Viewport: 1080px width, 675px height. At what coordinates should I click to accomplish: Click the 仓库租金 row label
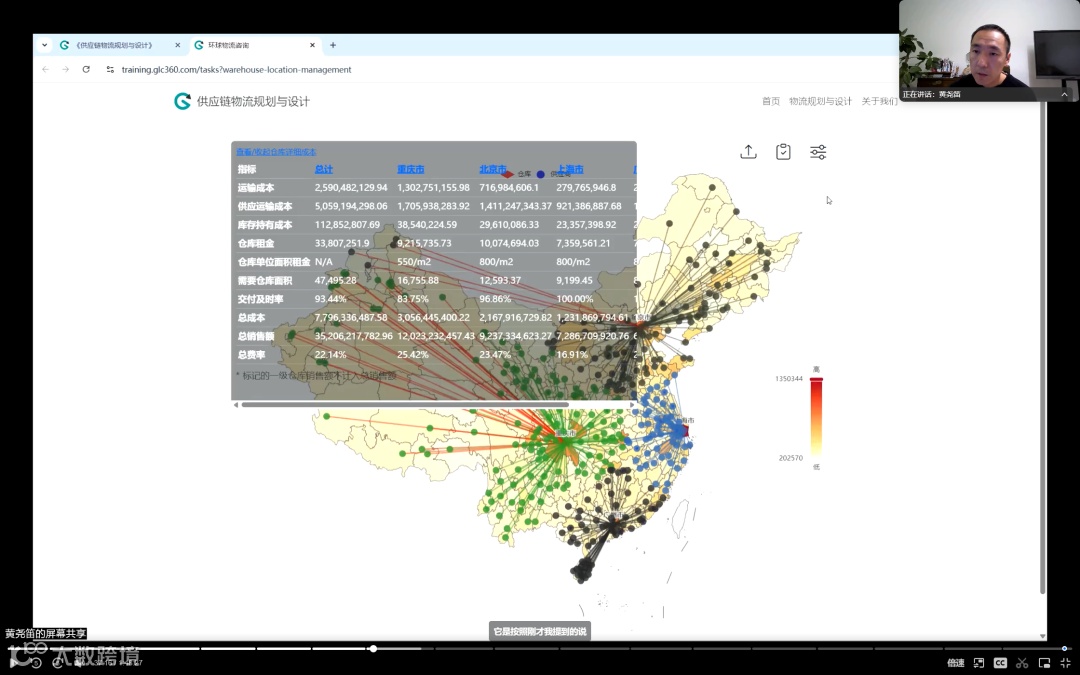pos(256,244)
